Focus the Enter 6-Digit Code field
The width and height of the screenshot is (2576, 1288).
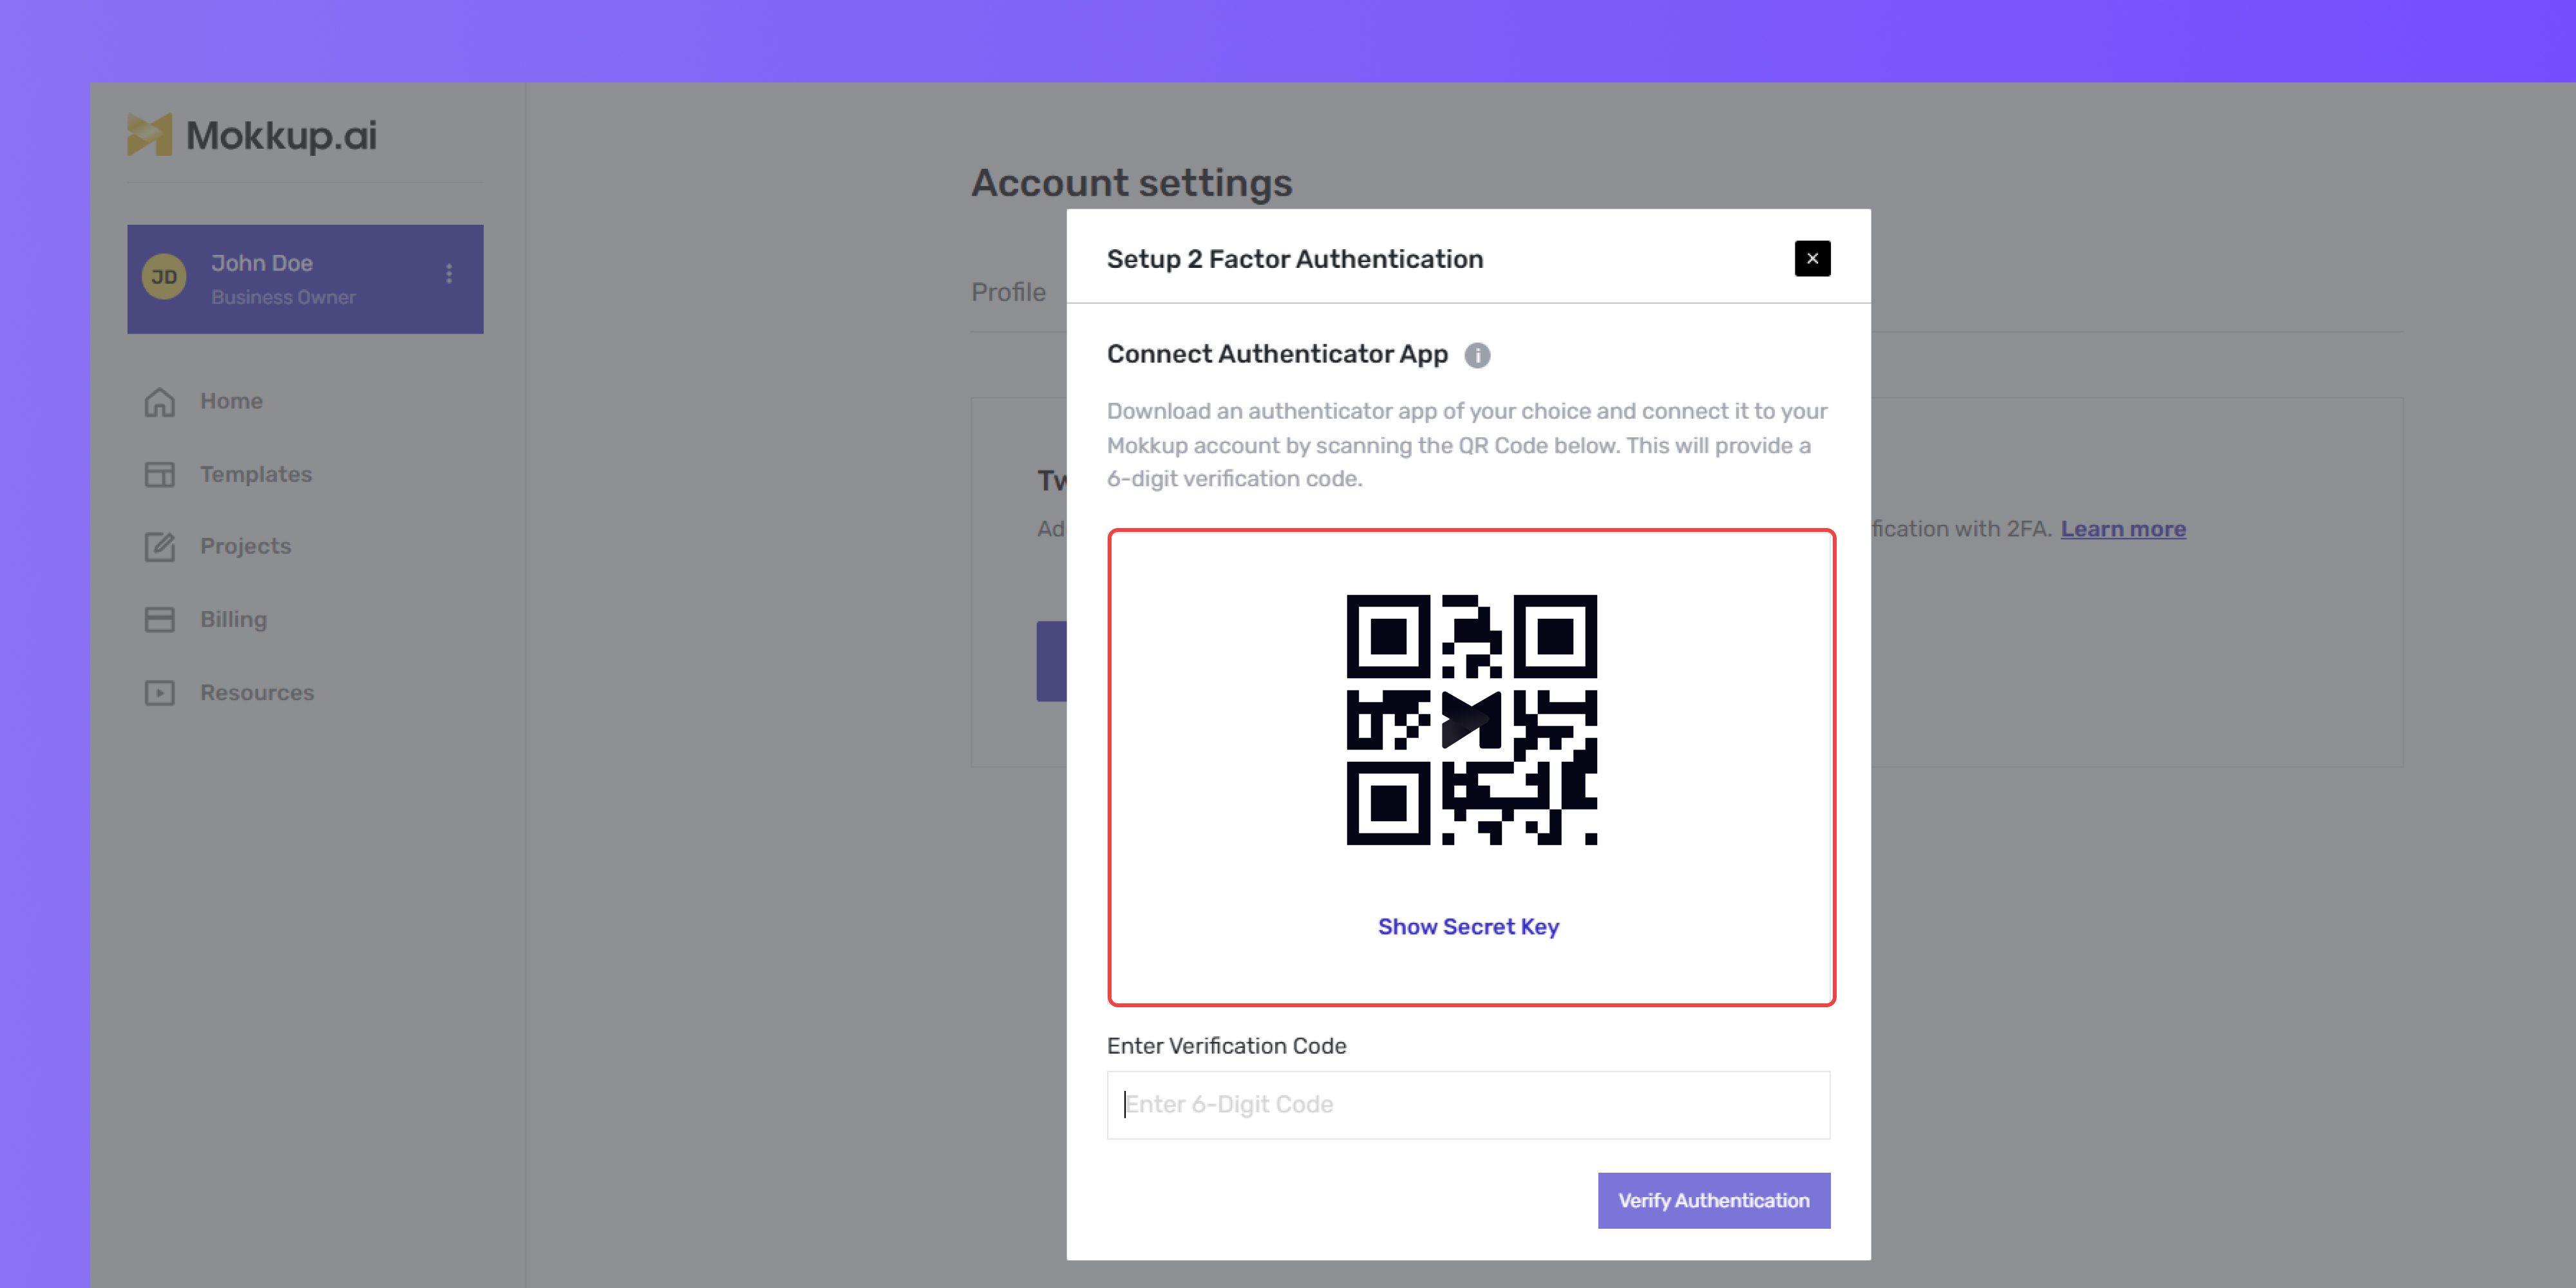coord(1468,1105)
